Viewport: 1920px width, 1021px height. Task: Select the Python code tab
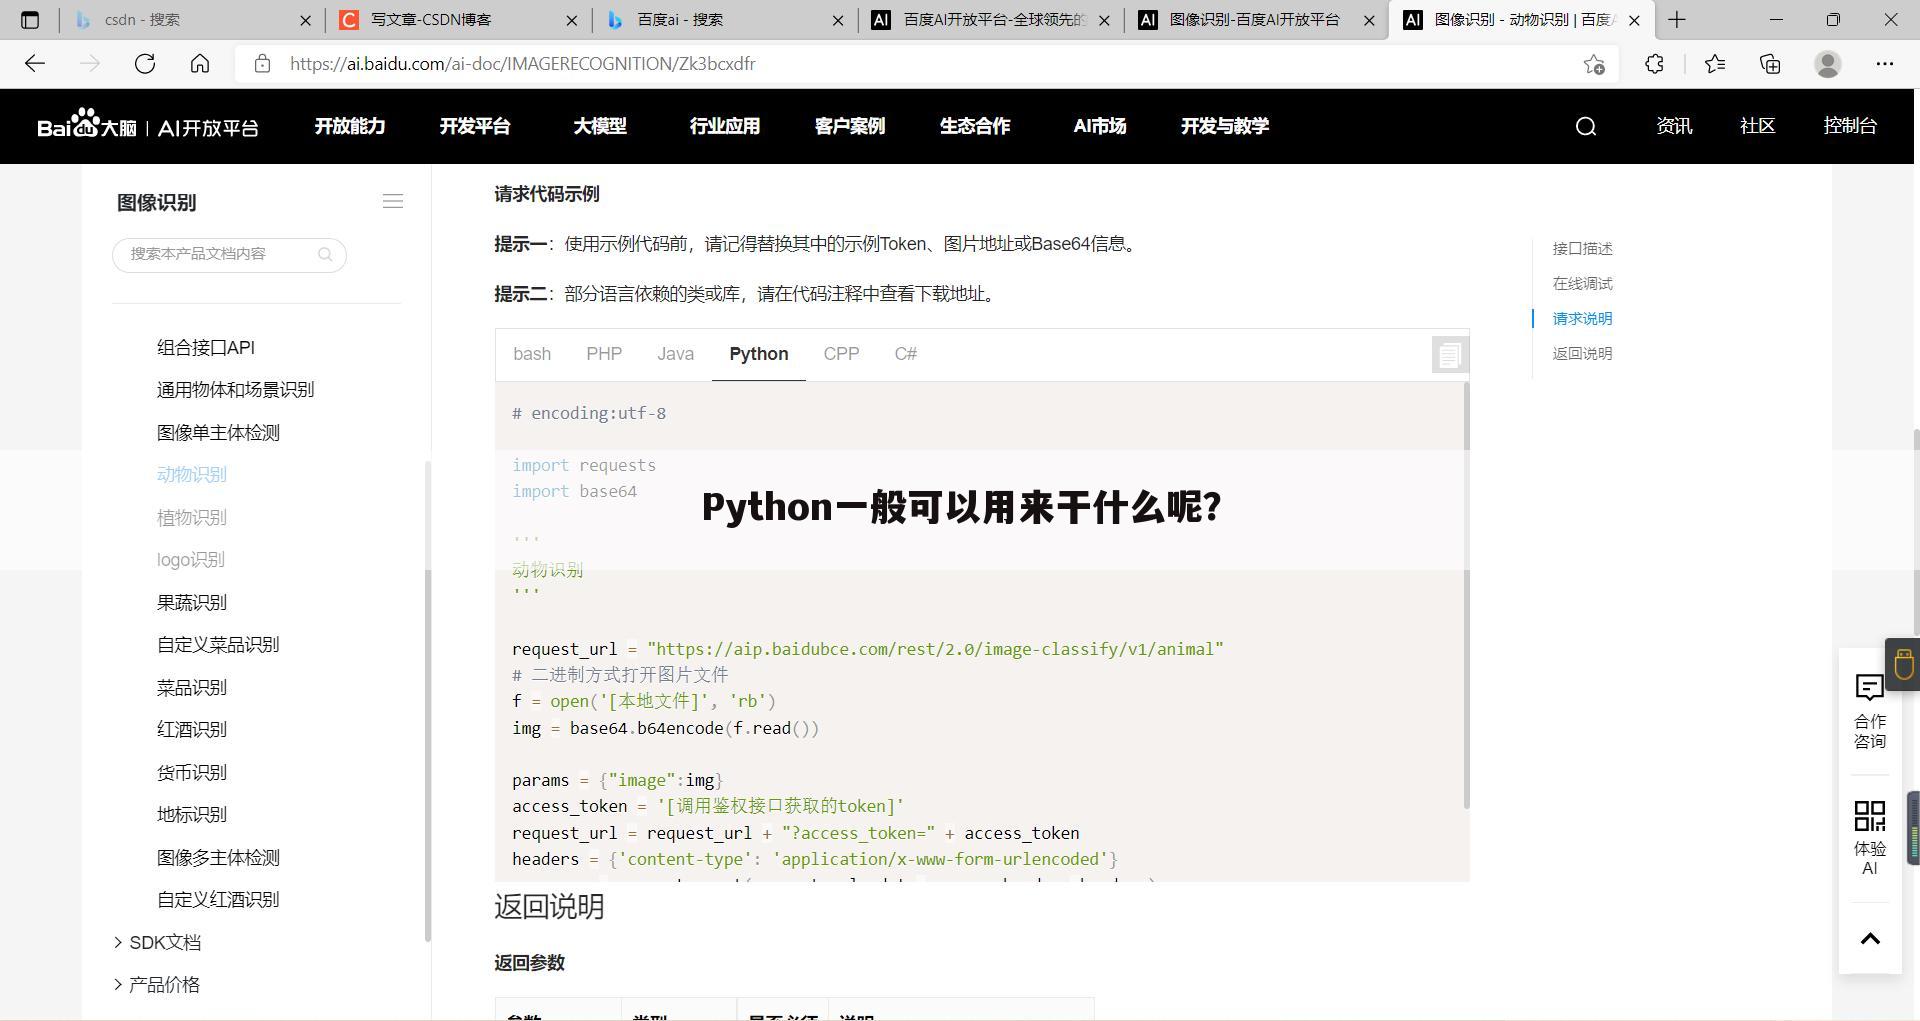[x=759, y=354]
